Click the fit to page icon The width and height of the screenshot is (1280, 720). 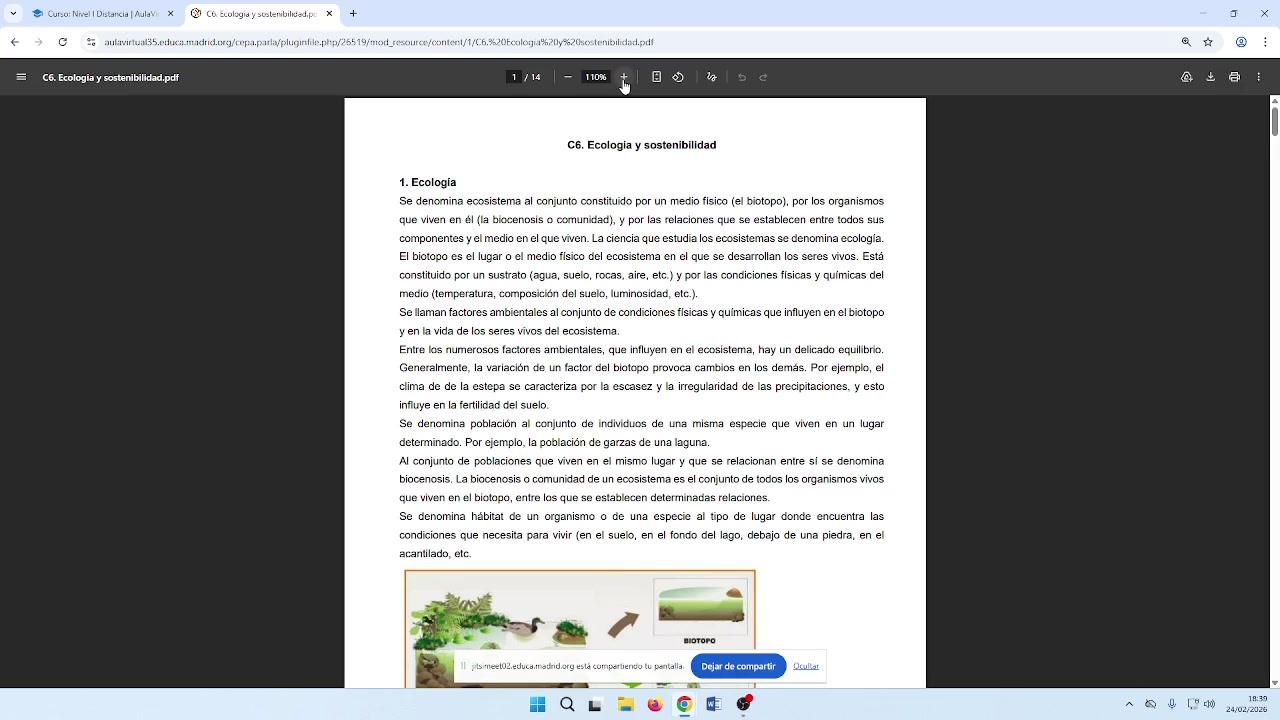point(656,77)
